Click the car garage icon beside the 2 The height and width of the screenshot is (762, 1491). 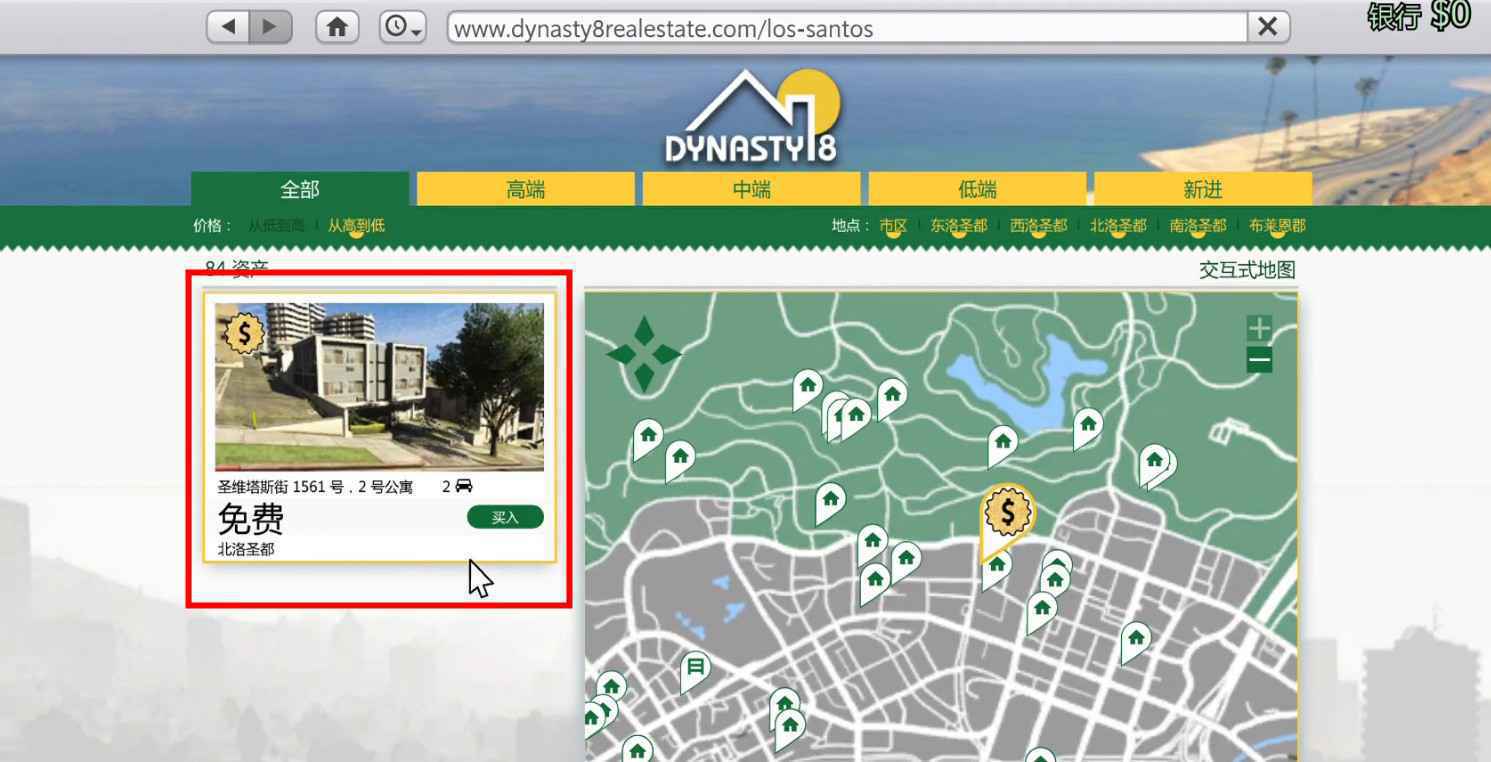point(464,487)
